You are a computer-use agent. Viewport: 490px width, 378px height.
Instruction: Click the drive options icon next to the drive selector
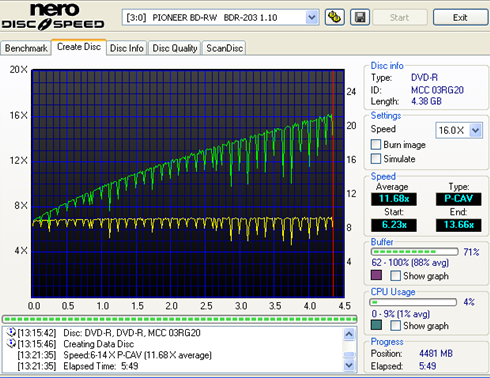335,17
